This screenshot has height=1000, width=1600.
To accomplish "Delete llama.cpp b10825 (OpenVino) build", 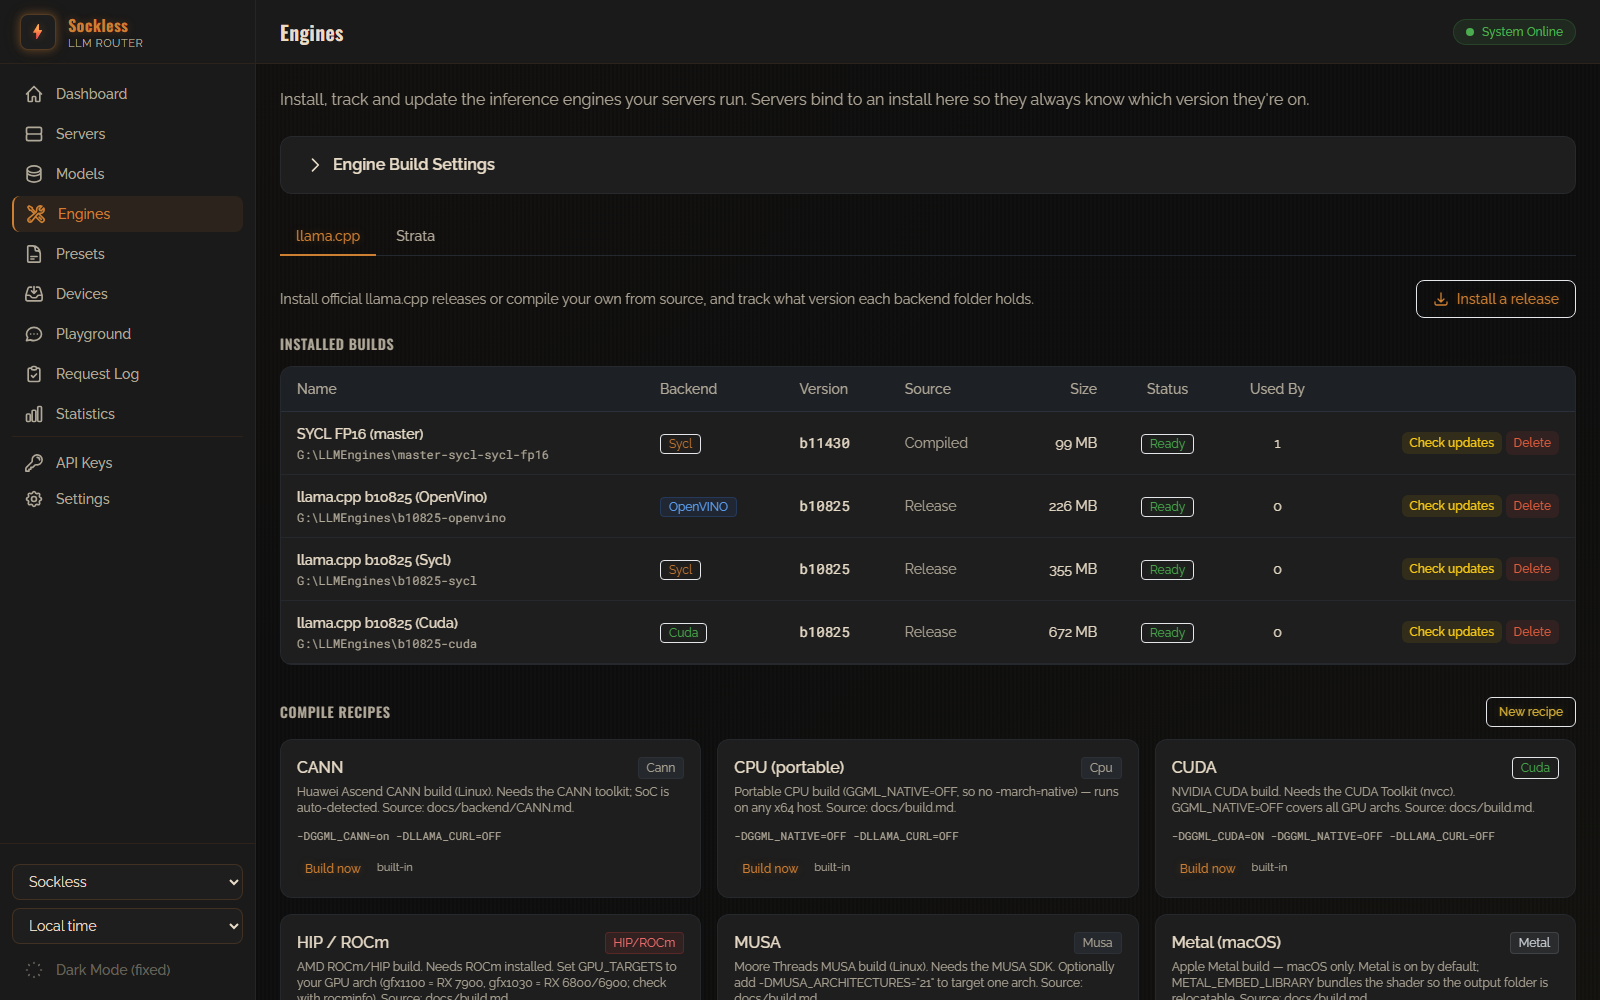I will pyautogui.click(x=1532, y=506).
